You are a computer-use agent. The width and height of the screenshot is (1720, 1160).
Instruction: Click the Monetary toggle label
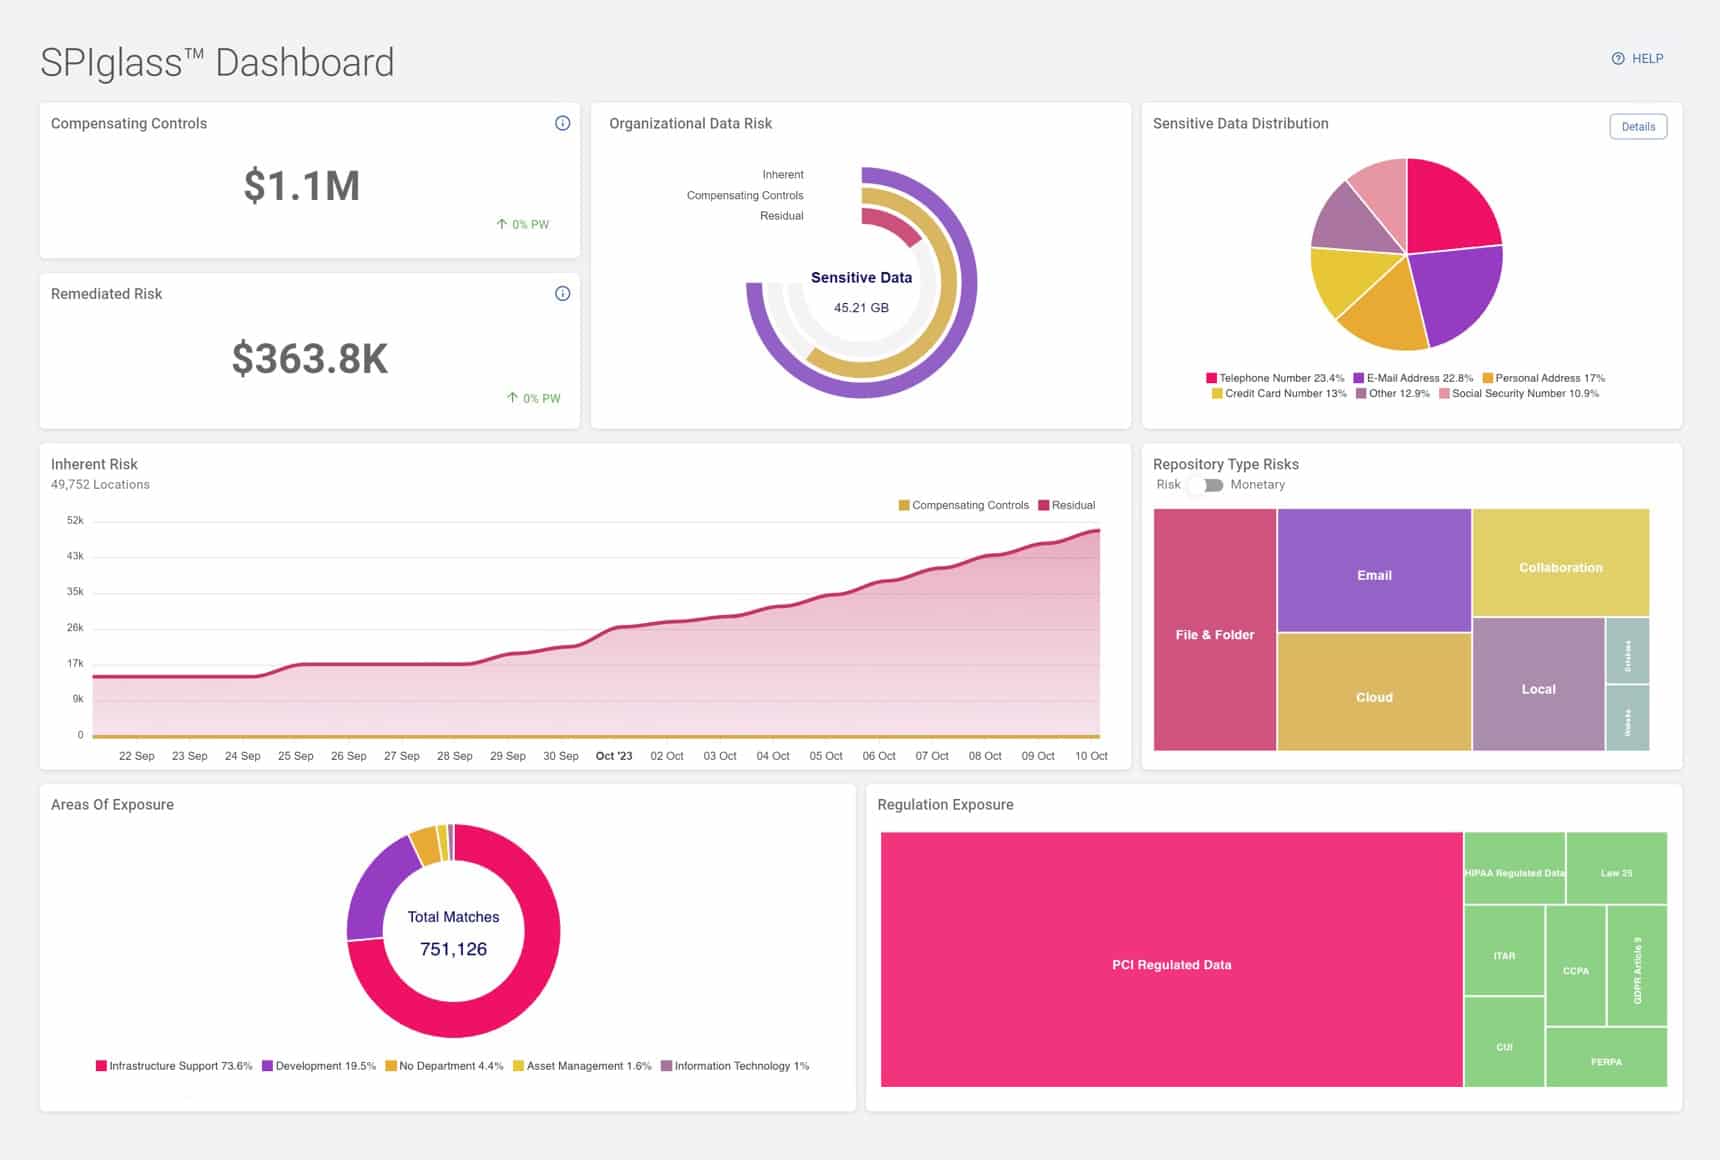[1257, 485]
